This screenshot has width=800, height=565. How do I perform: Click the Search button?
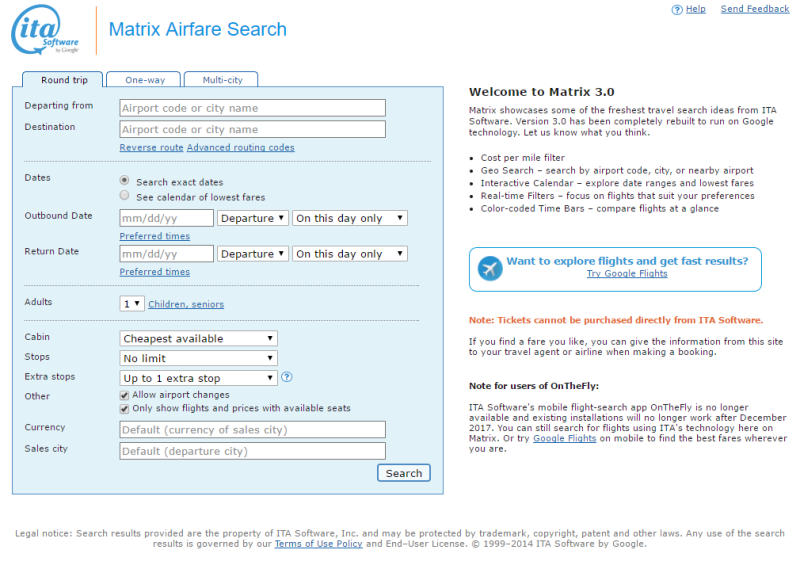pos(404,473)
